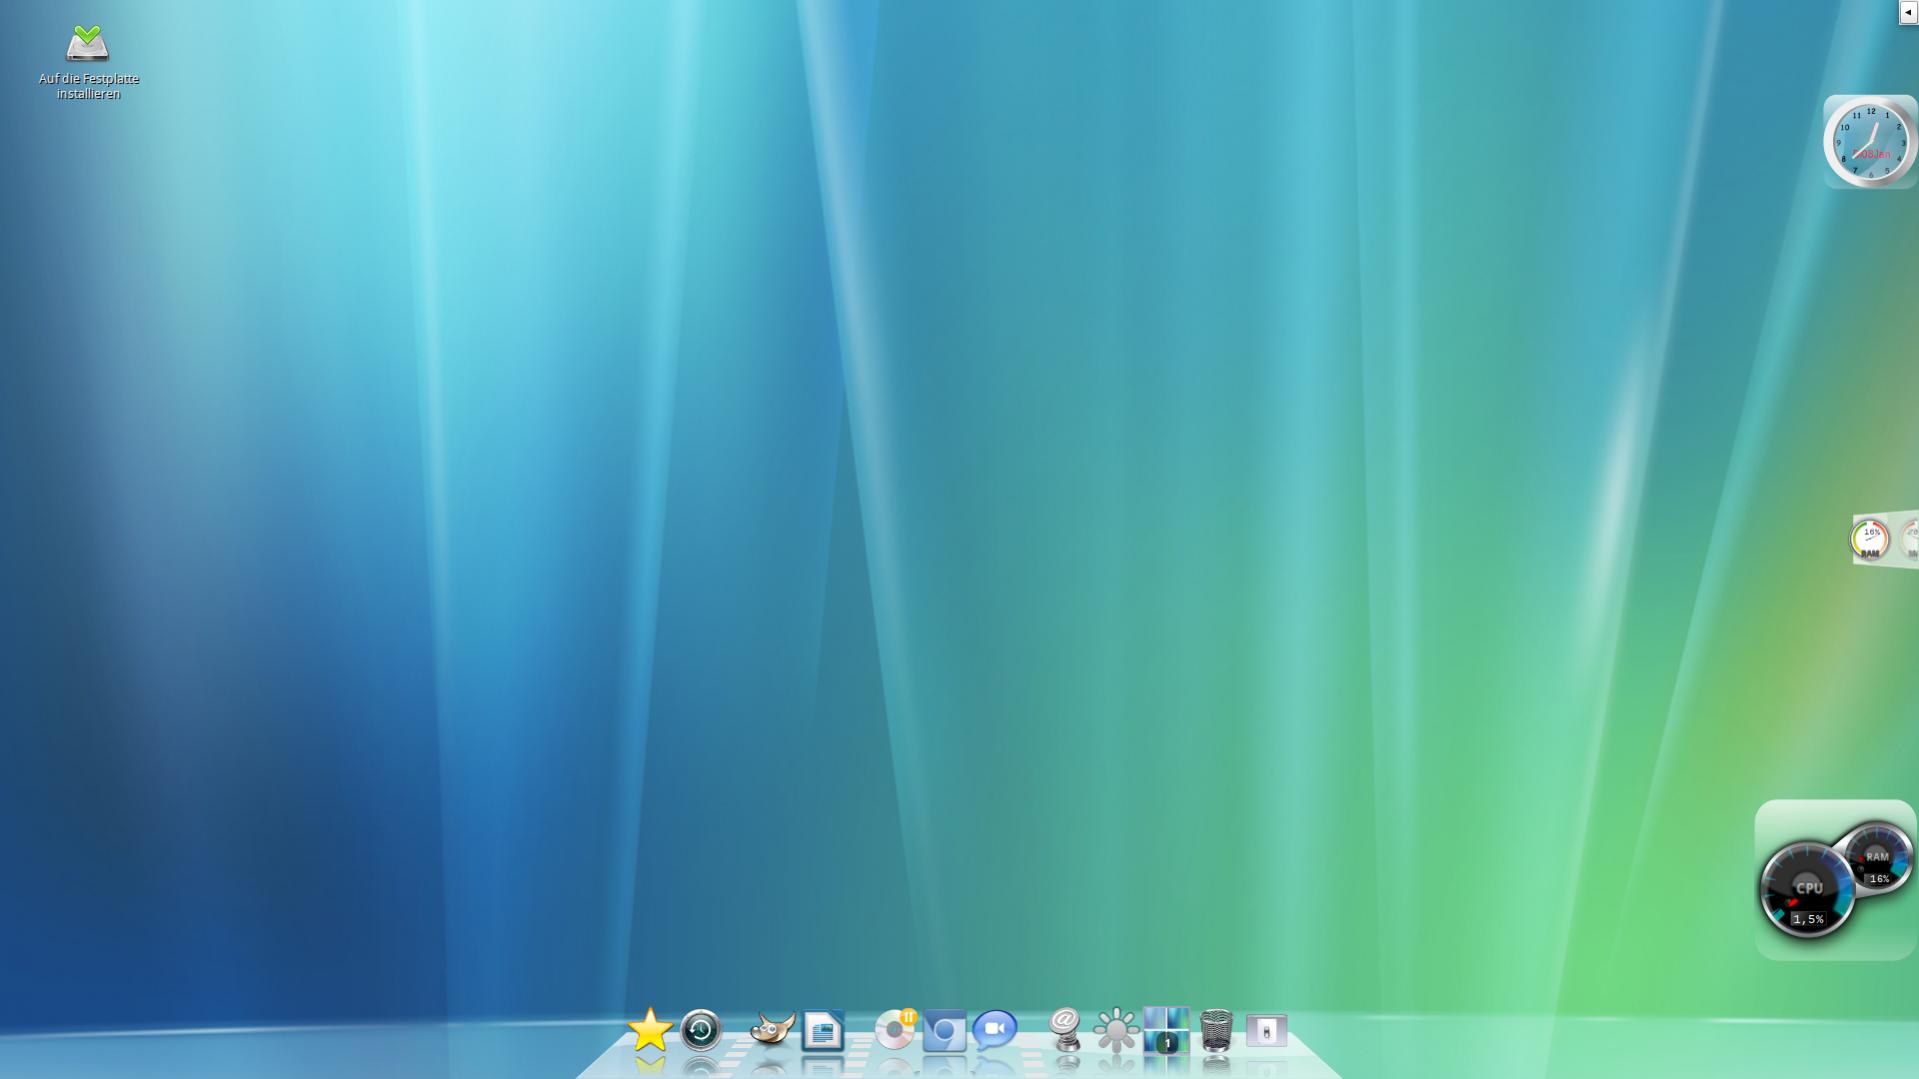Image resolution: width=1919 pixels, height=1079 pixels.
Task: Click the small RAM 16% gauge desklet
Action: 1870,539
